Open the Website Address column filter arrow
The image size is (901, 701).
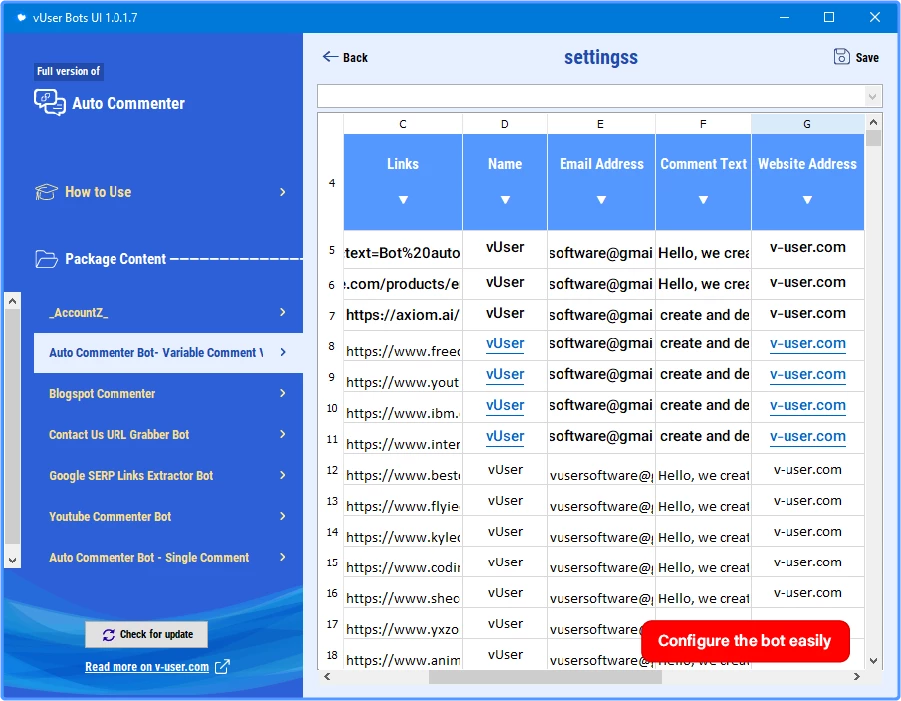[807, 200]
